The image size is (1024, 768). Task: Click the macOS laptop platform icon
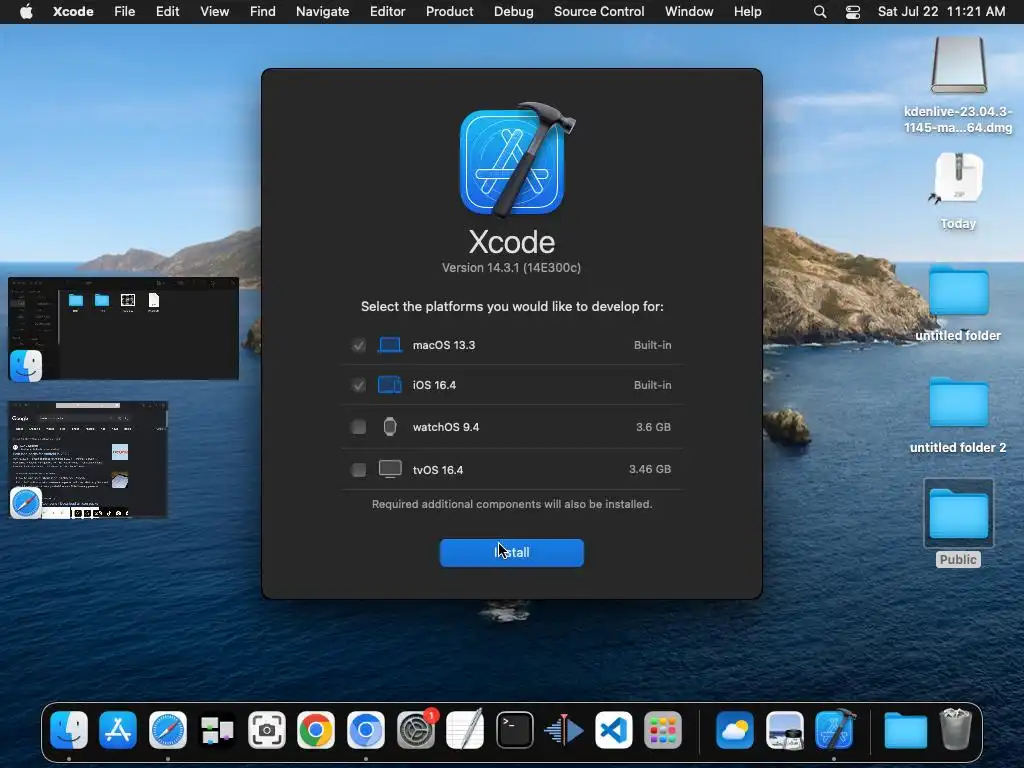click(x=390, y=345)
